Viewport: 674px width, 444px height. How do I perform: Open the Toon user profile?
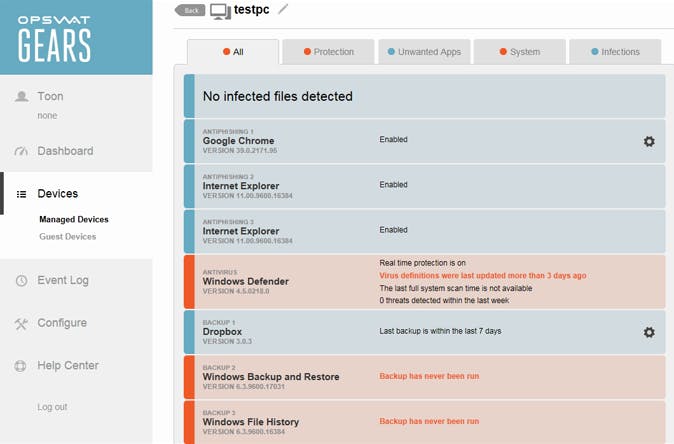click(x=50, y=96)
